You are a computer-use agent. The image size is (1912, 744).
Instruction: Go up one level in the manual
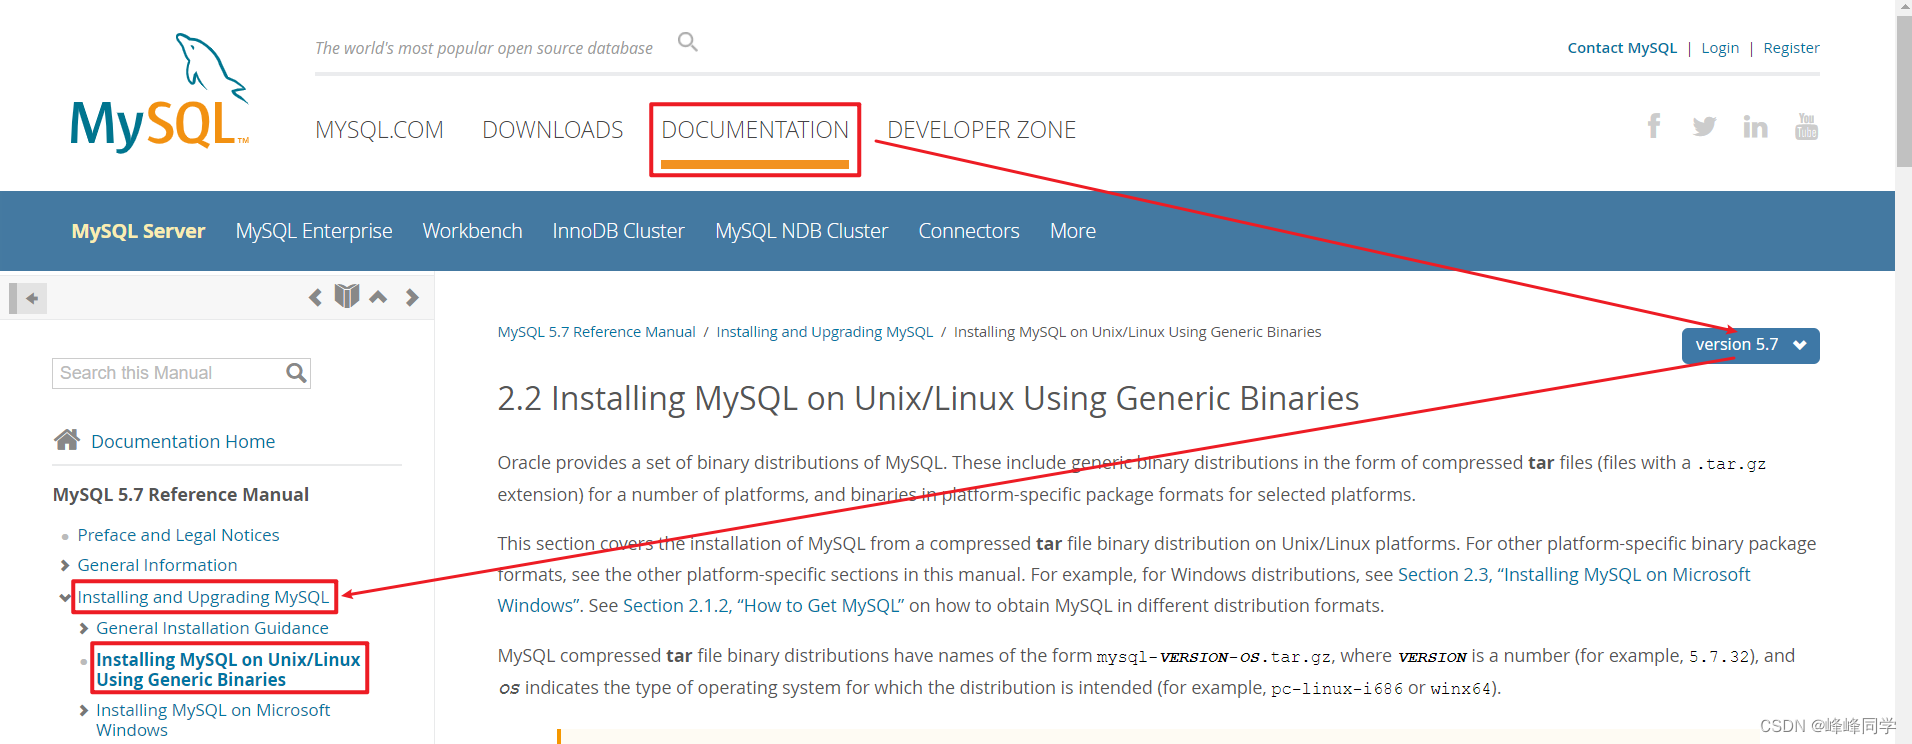pos(378,297)
